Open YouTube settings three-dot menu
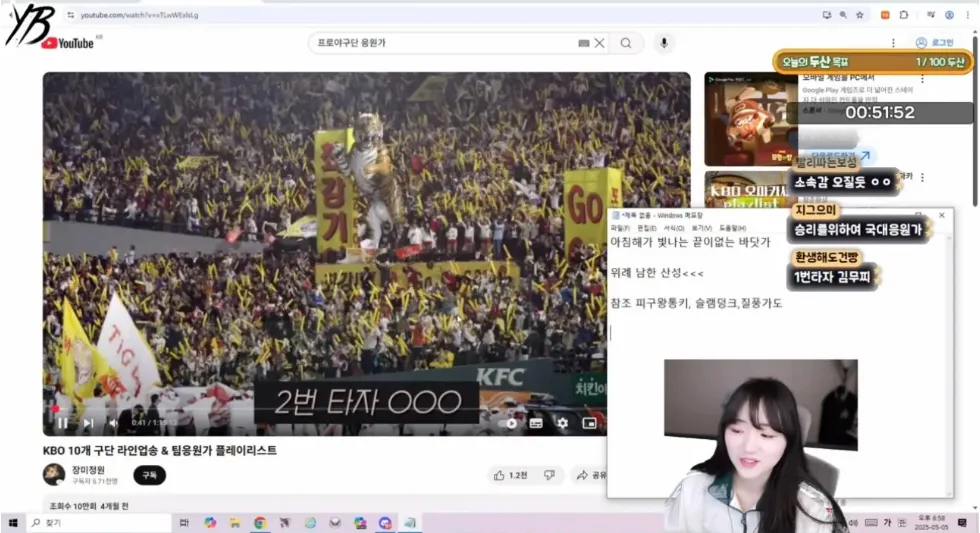 (x=893, y=42)
